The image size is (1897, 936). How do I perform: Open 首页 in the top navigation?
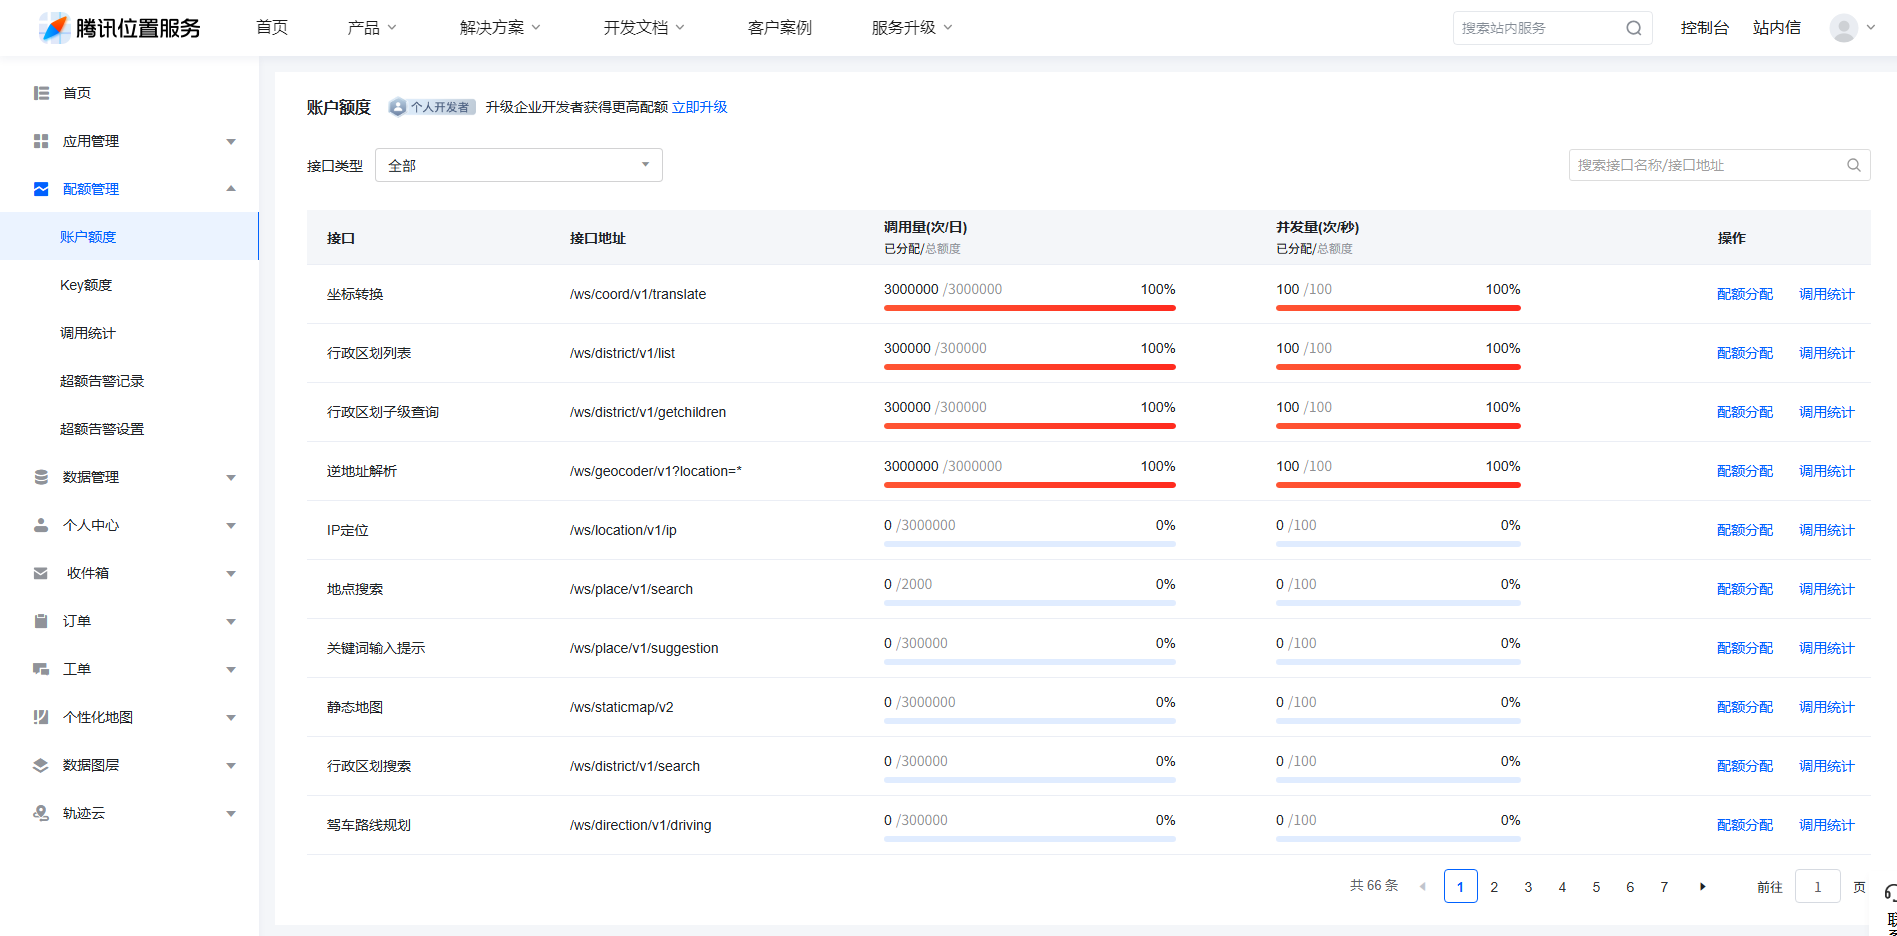point(272,28)
